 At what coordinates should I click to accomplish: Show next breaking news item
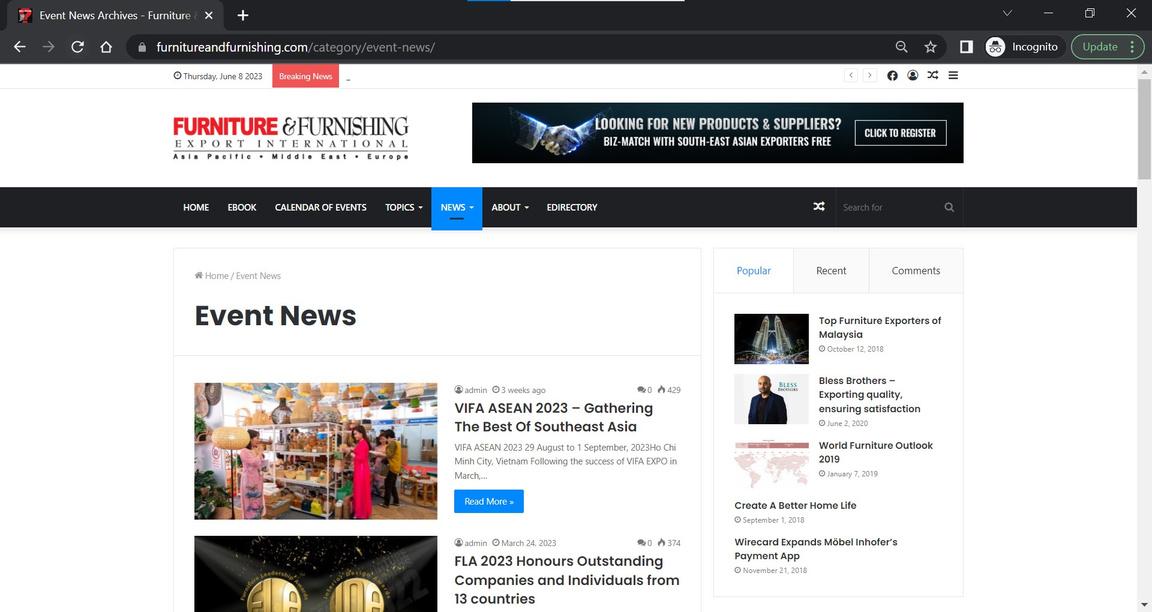click(x=869, y=75)
